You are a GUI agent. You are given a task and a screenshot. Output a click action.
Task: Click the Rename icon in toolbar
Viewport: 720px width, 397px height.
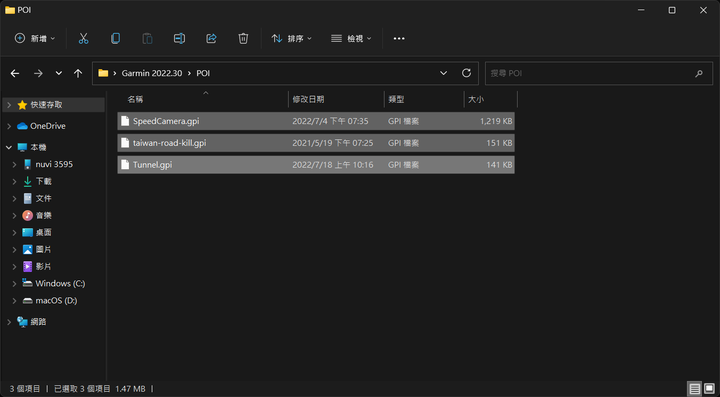(x=179, y=39)
